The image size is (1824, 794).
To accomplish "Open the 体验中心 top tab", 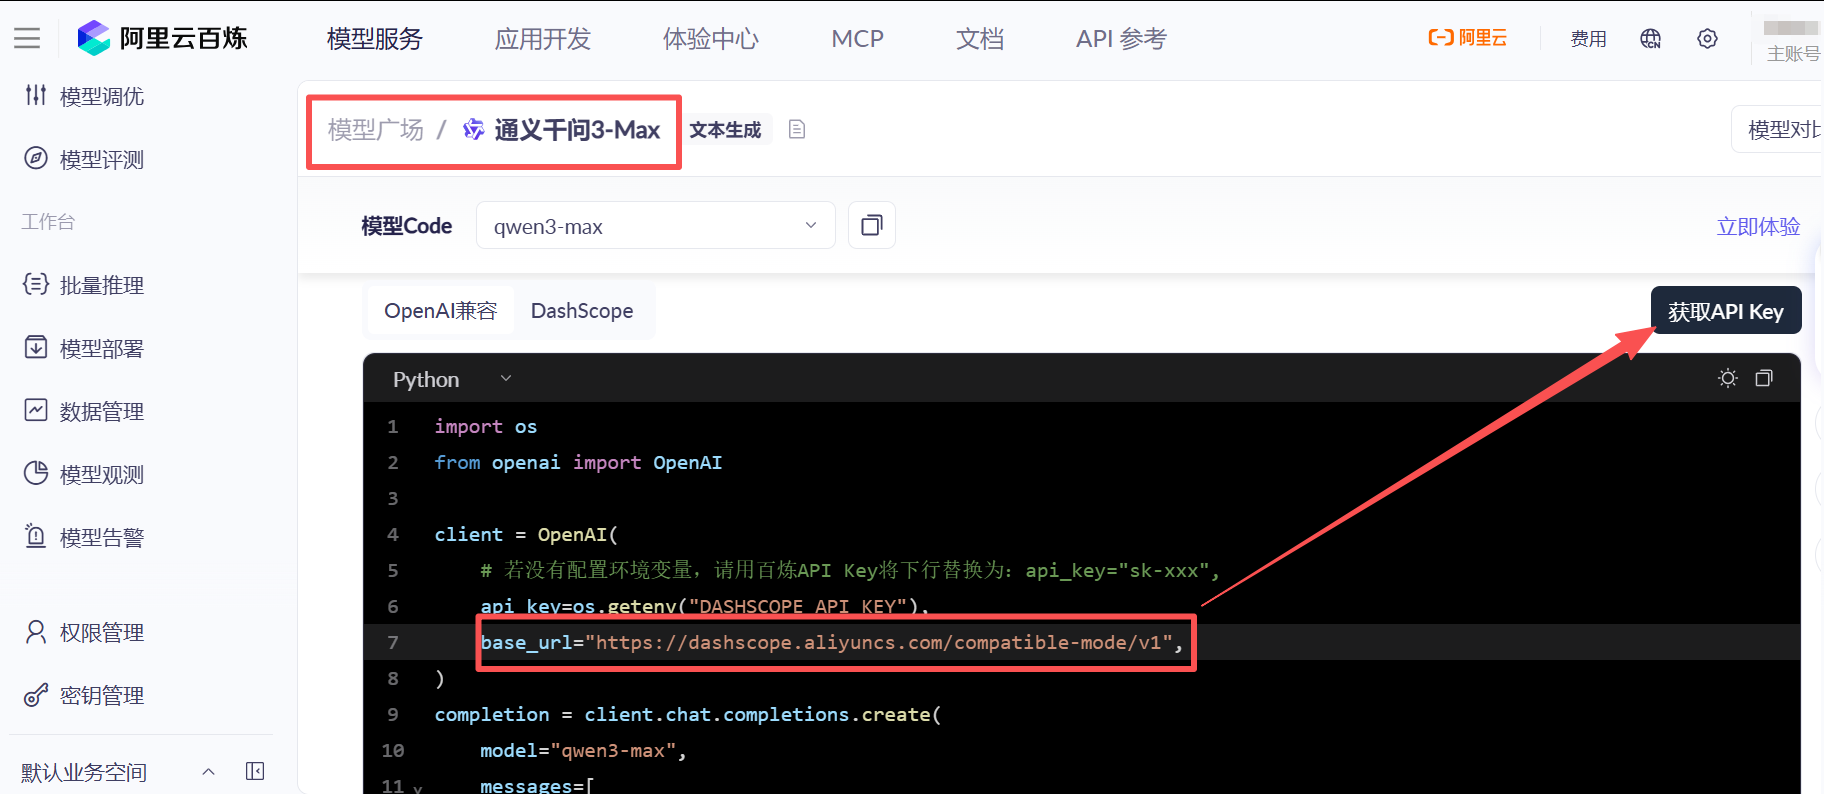I will (711, 38).
